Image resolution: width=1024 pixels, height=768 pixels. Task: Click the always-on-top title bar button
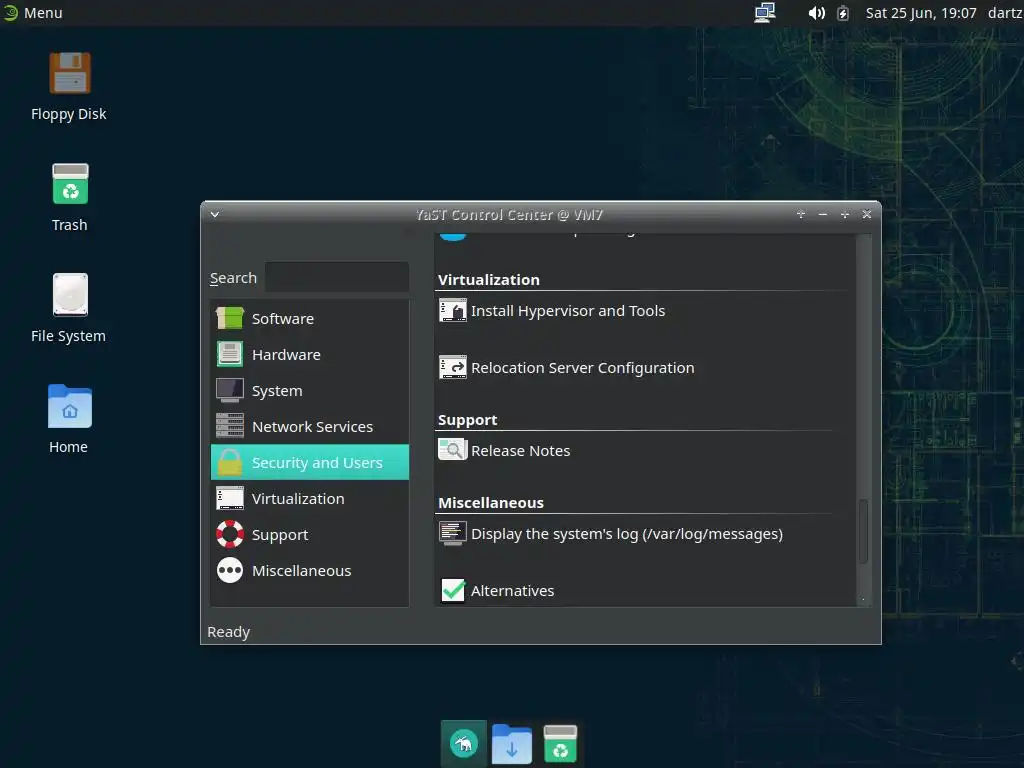coord(801,214)
